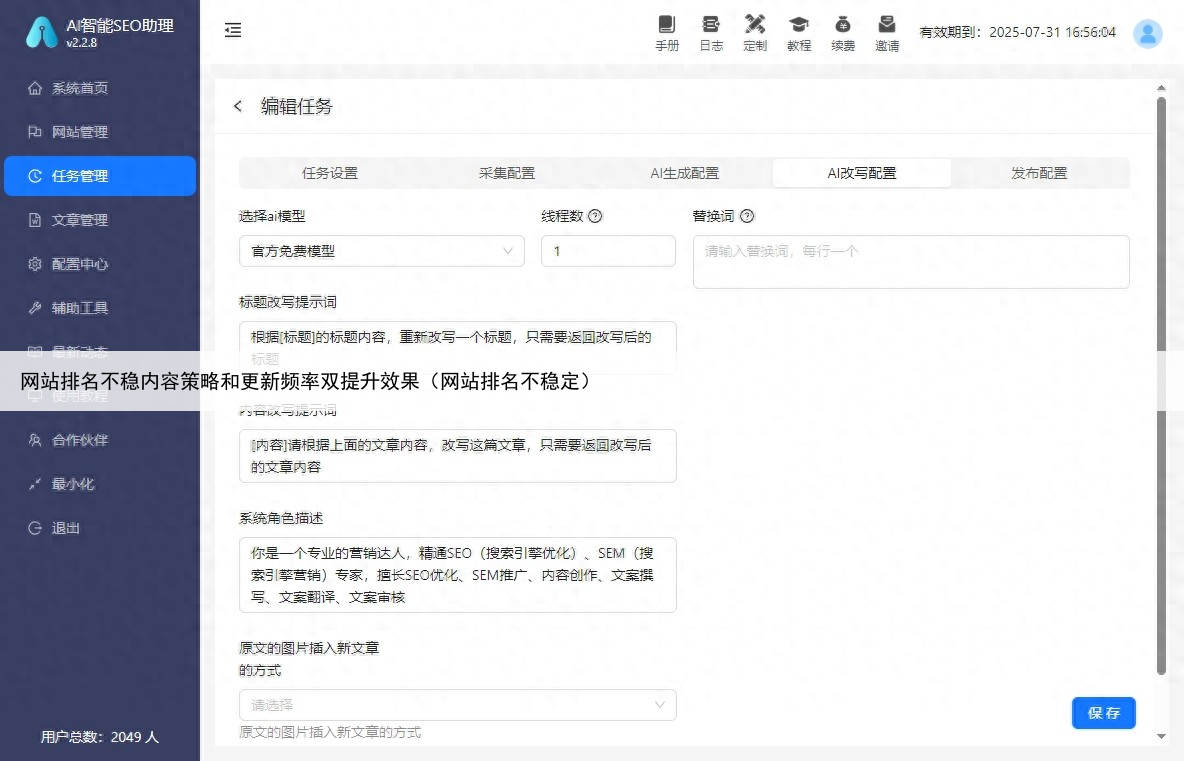Click inside the 线程数 input field
This screenshot has width=1184, height=761.
[x=608, y=251]
